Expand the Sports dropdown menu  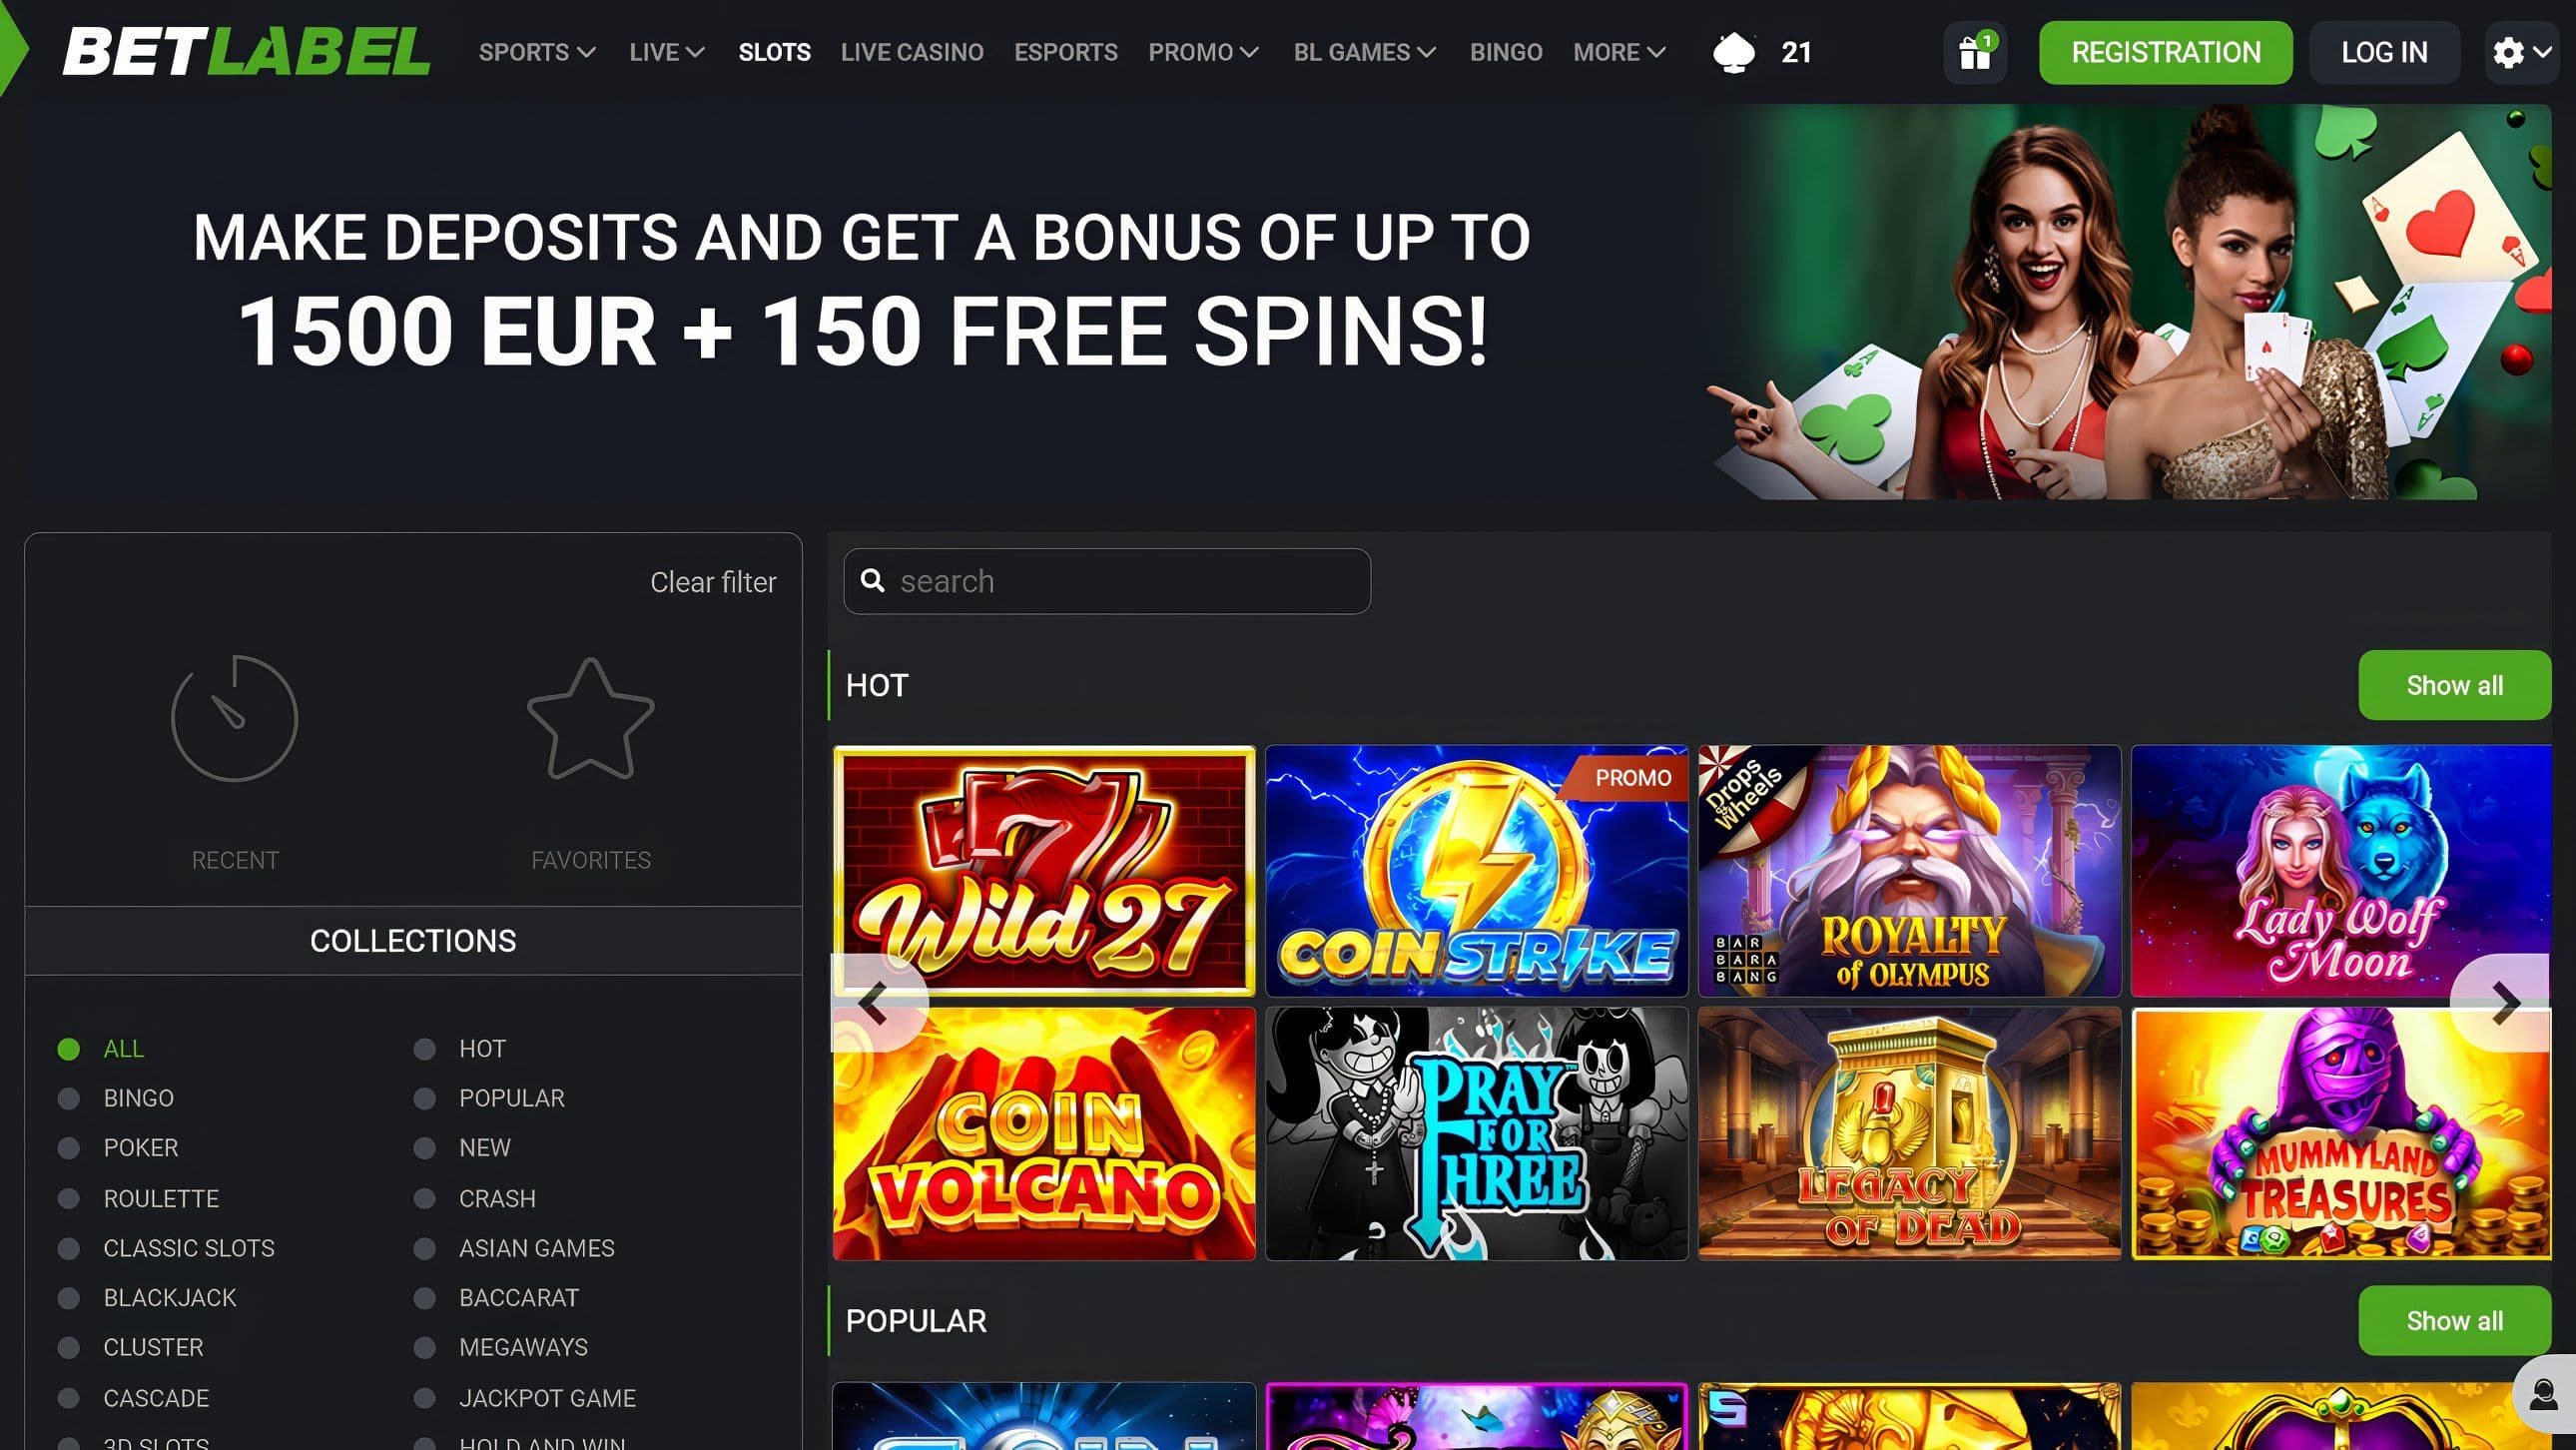(x=537, y=52)
